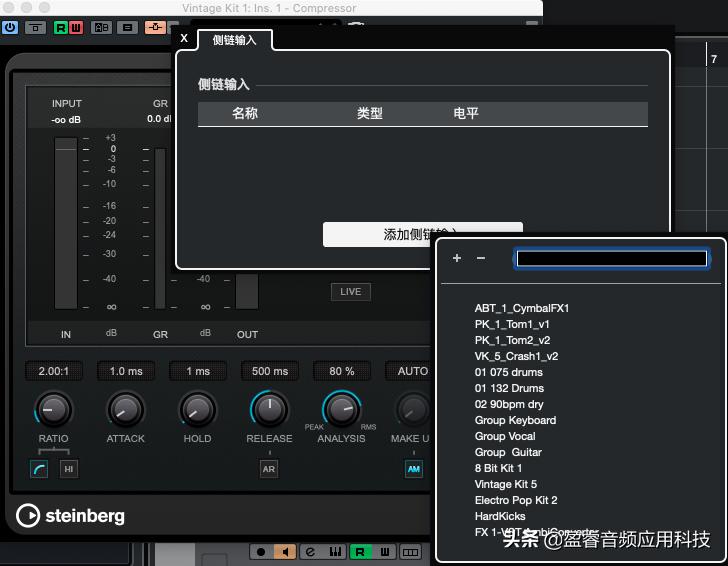Switch A/B settings comparison button
728x566 pixels.
(101, 28)
